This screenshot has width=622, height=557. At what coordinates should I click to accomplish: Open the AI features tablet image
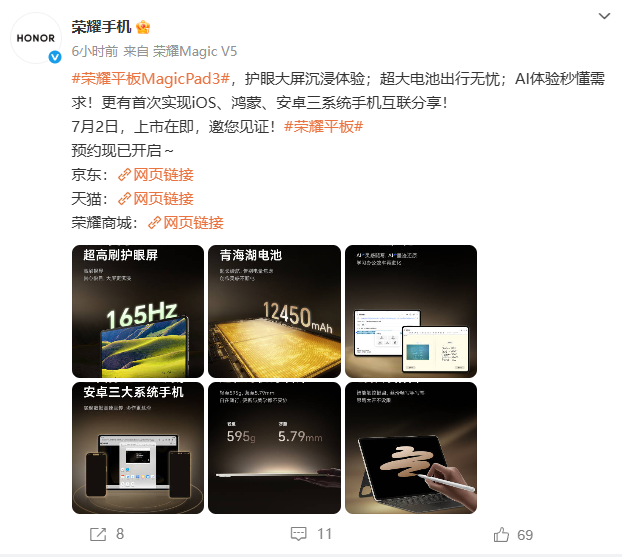[411, 311]
